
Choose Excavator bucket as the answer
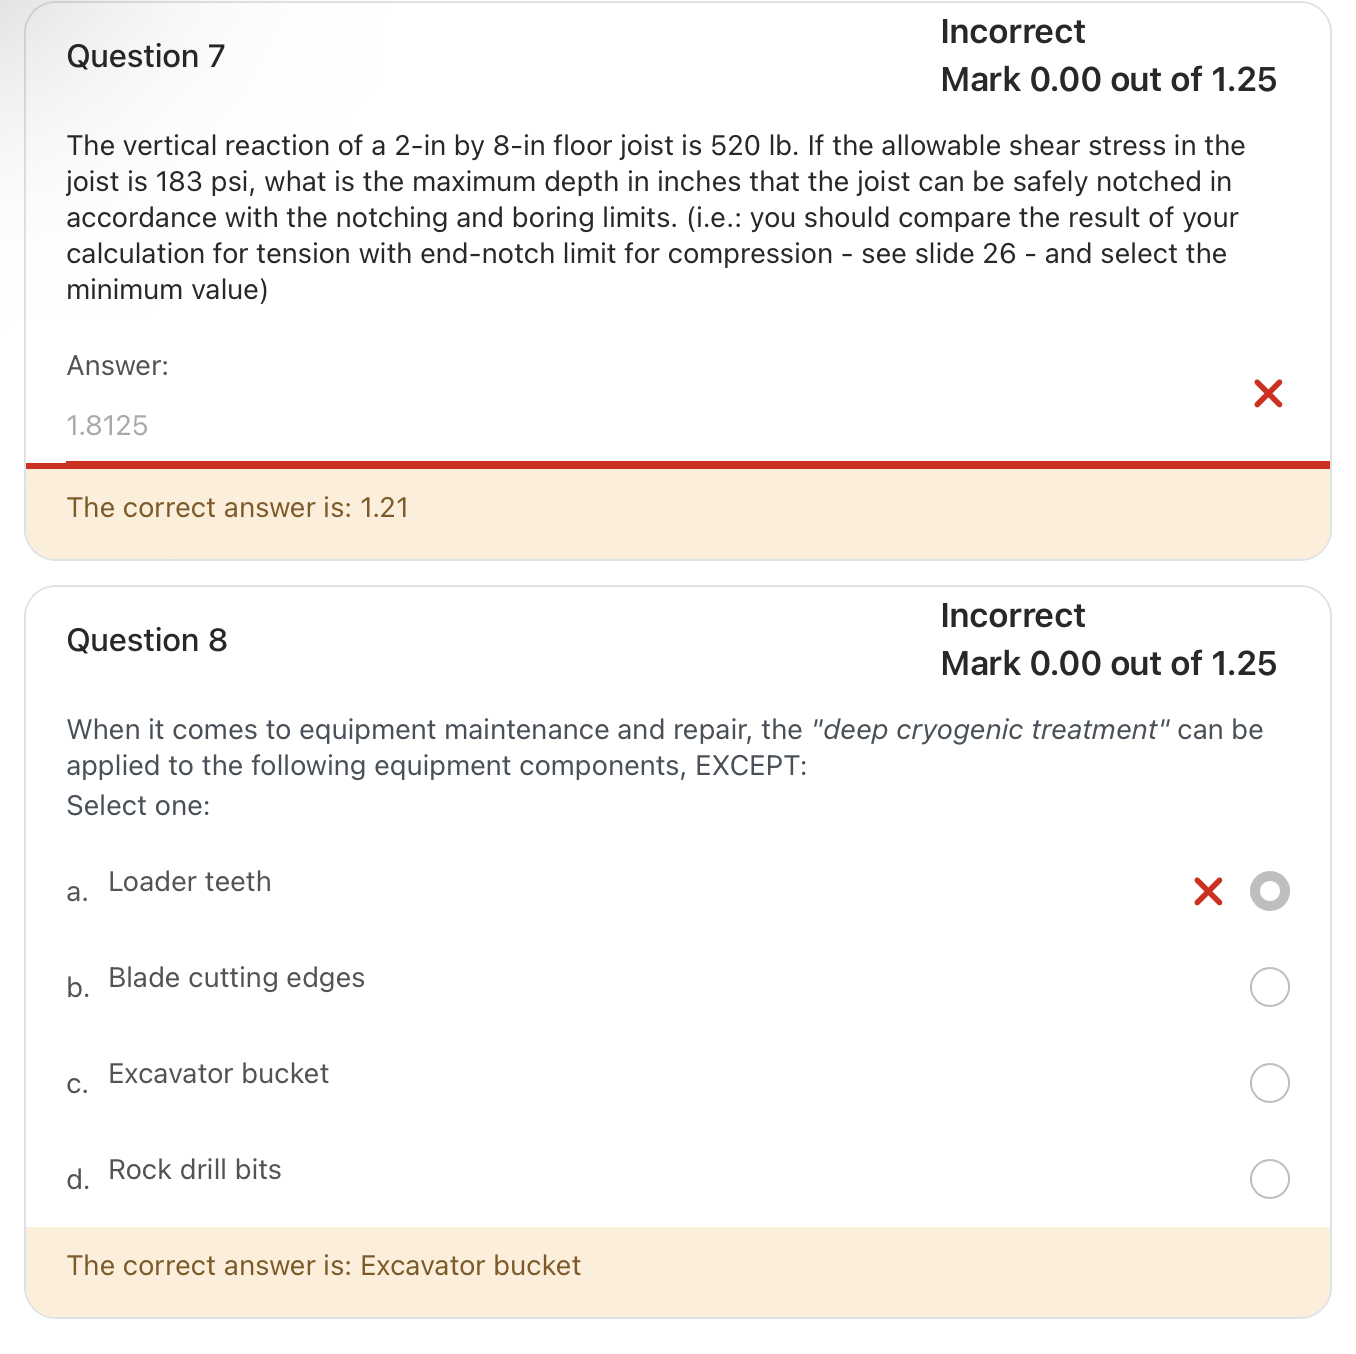coord(1269,1081)
